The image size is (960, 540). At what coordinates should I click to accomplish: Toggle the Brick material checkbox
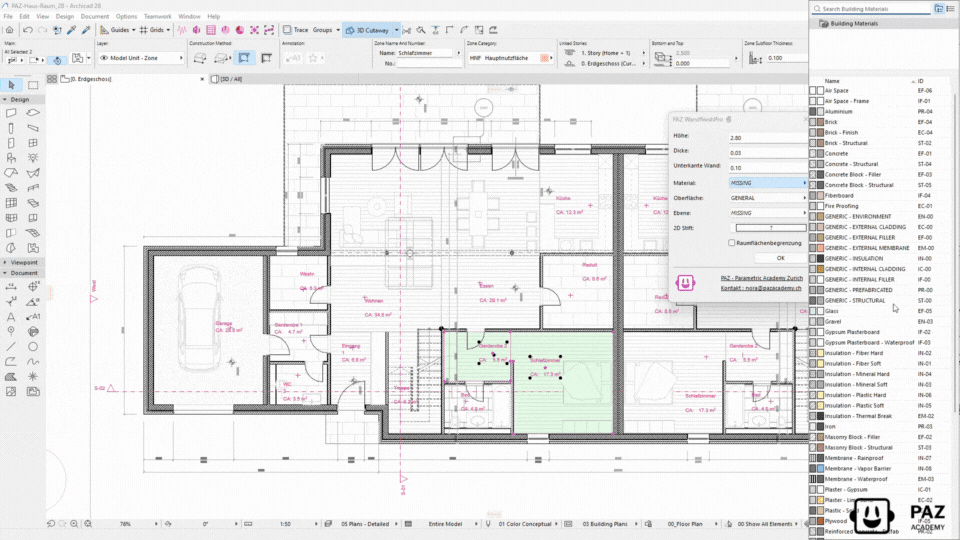point(812,122)
